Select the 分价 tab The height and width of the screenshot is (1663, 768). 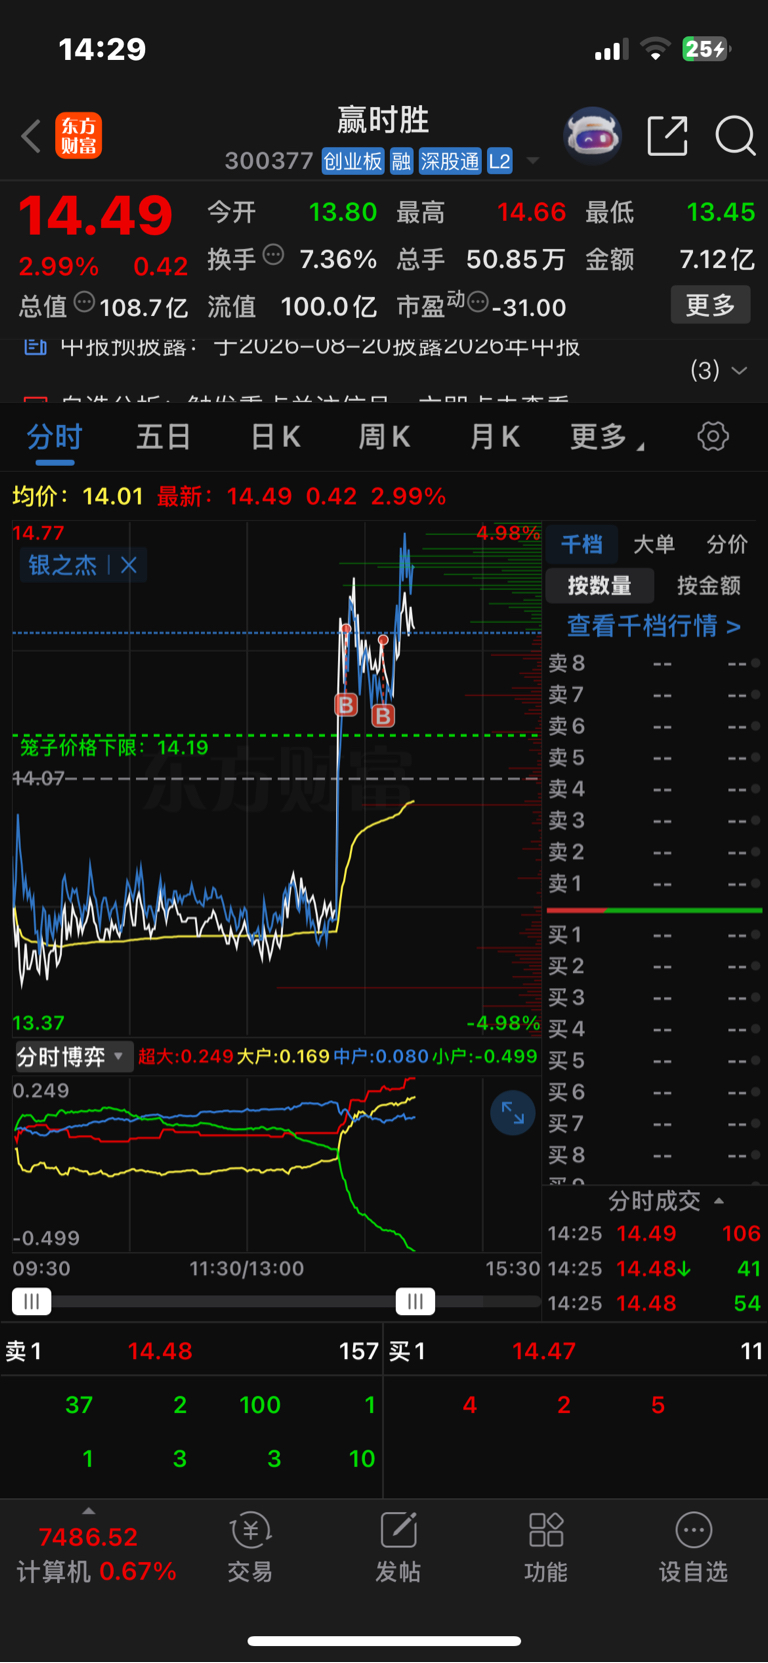727,544
